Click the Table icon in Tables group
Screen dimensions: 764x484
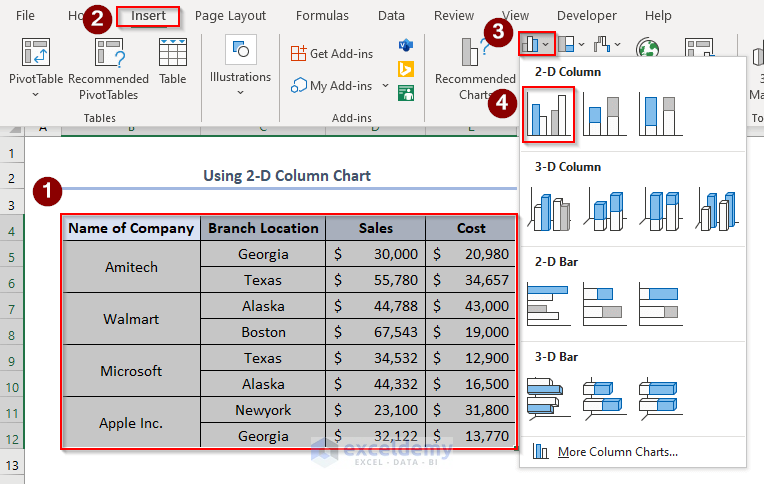[173, 62]
